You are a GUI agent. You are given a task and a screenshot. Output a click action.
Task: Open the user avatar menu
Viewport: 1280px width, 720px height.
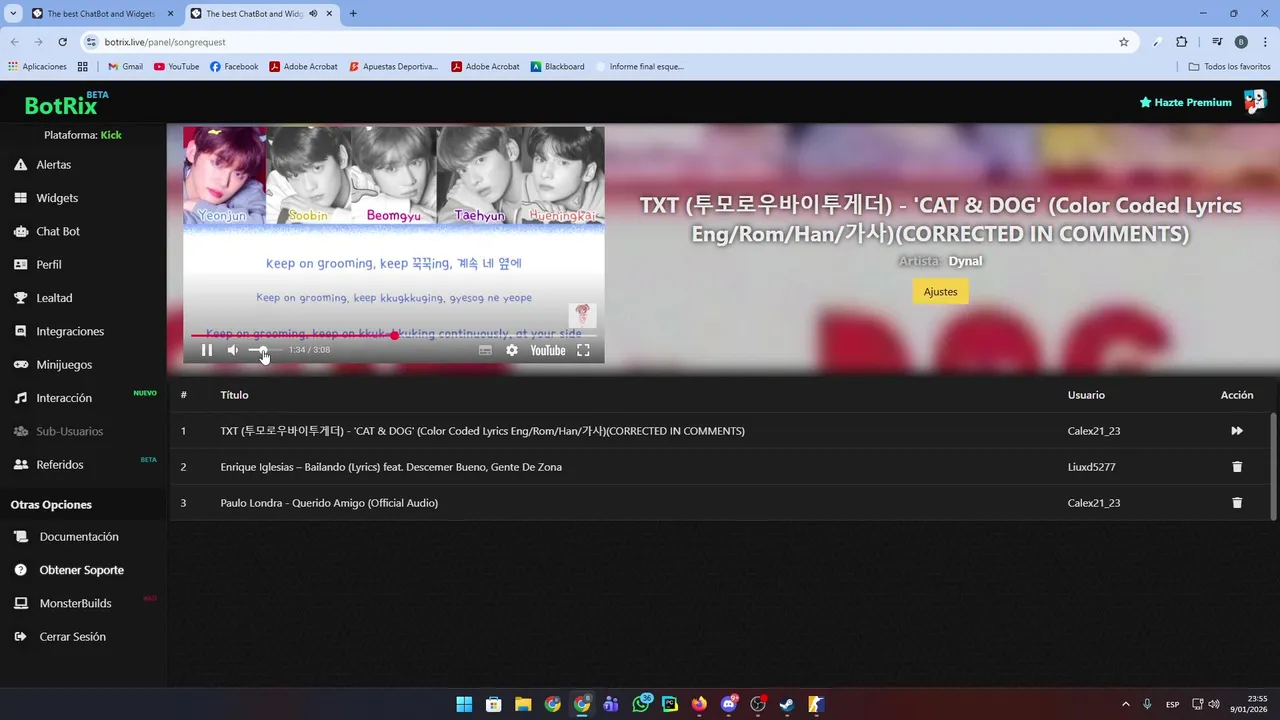pyautogui.click(x=1255, y=102)
